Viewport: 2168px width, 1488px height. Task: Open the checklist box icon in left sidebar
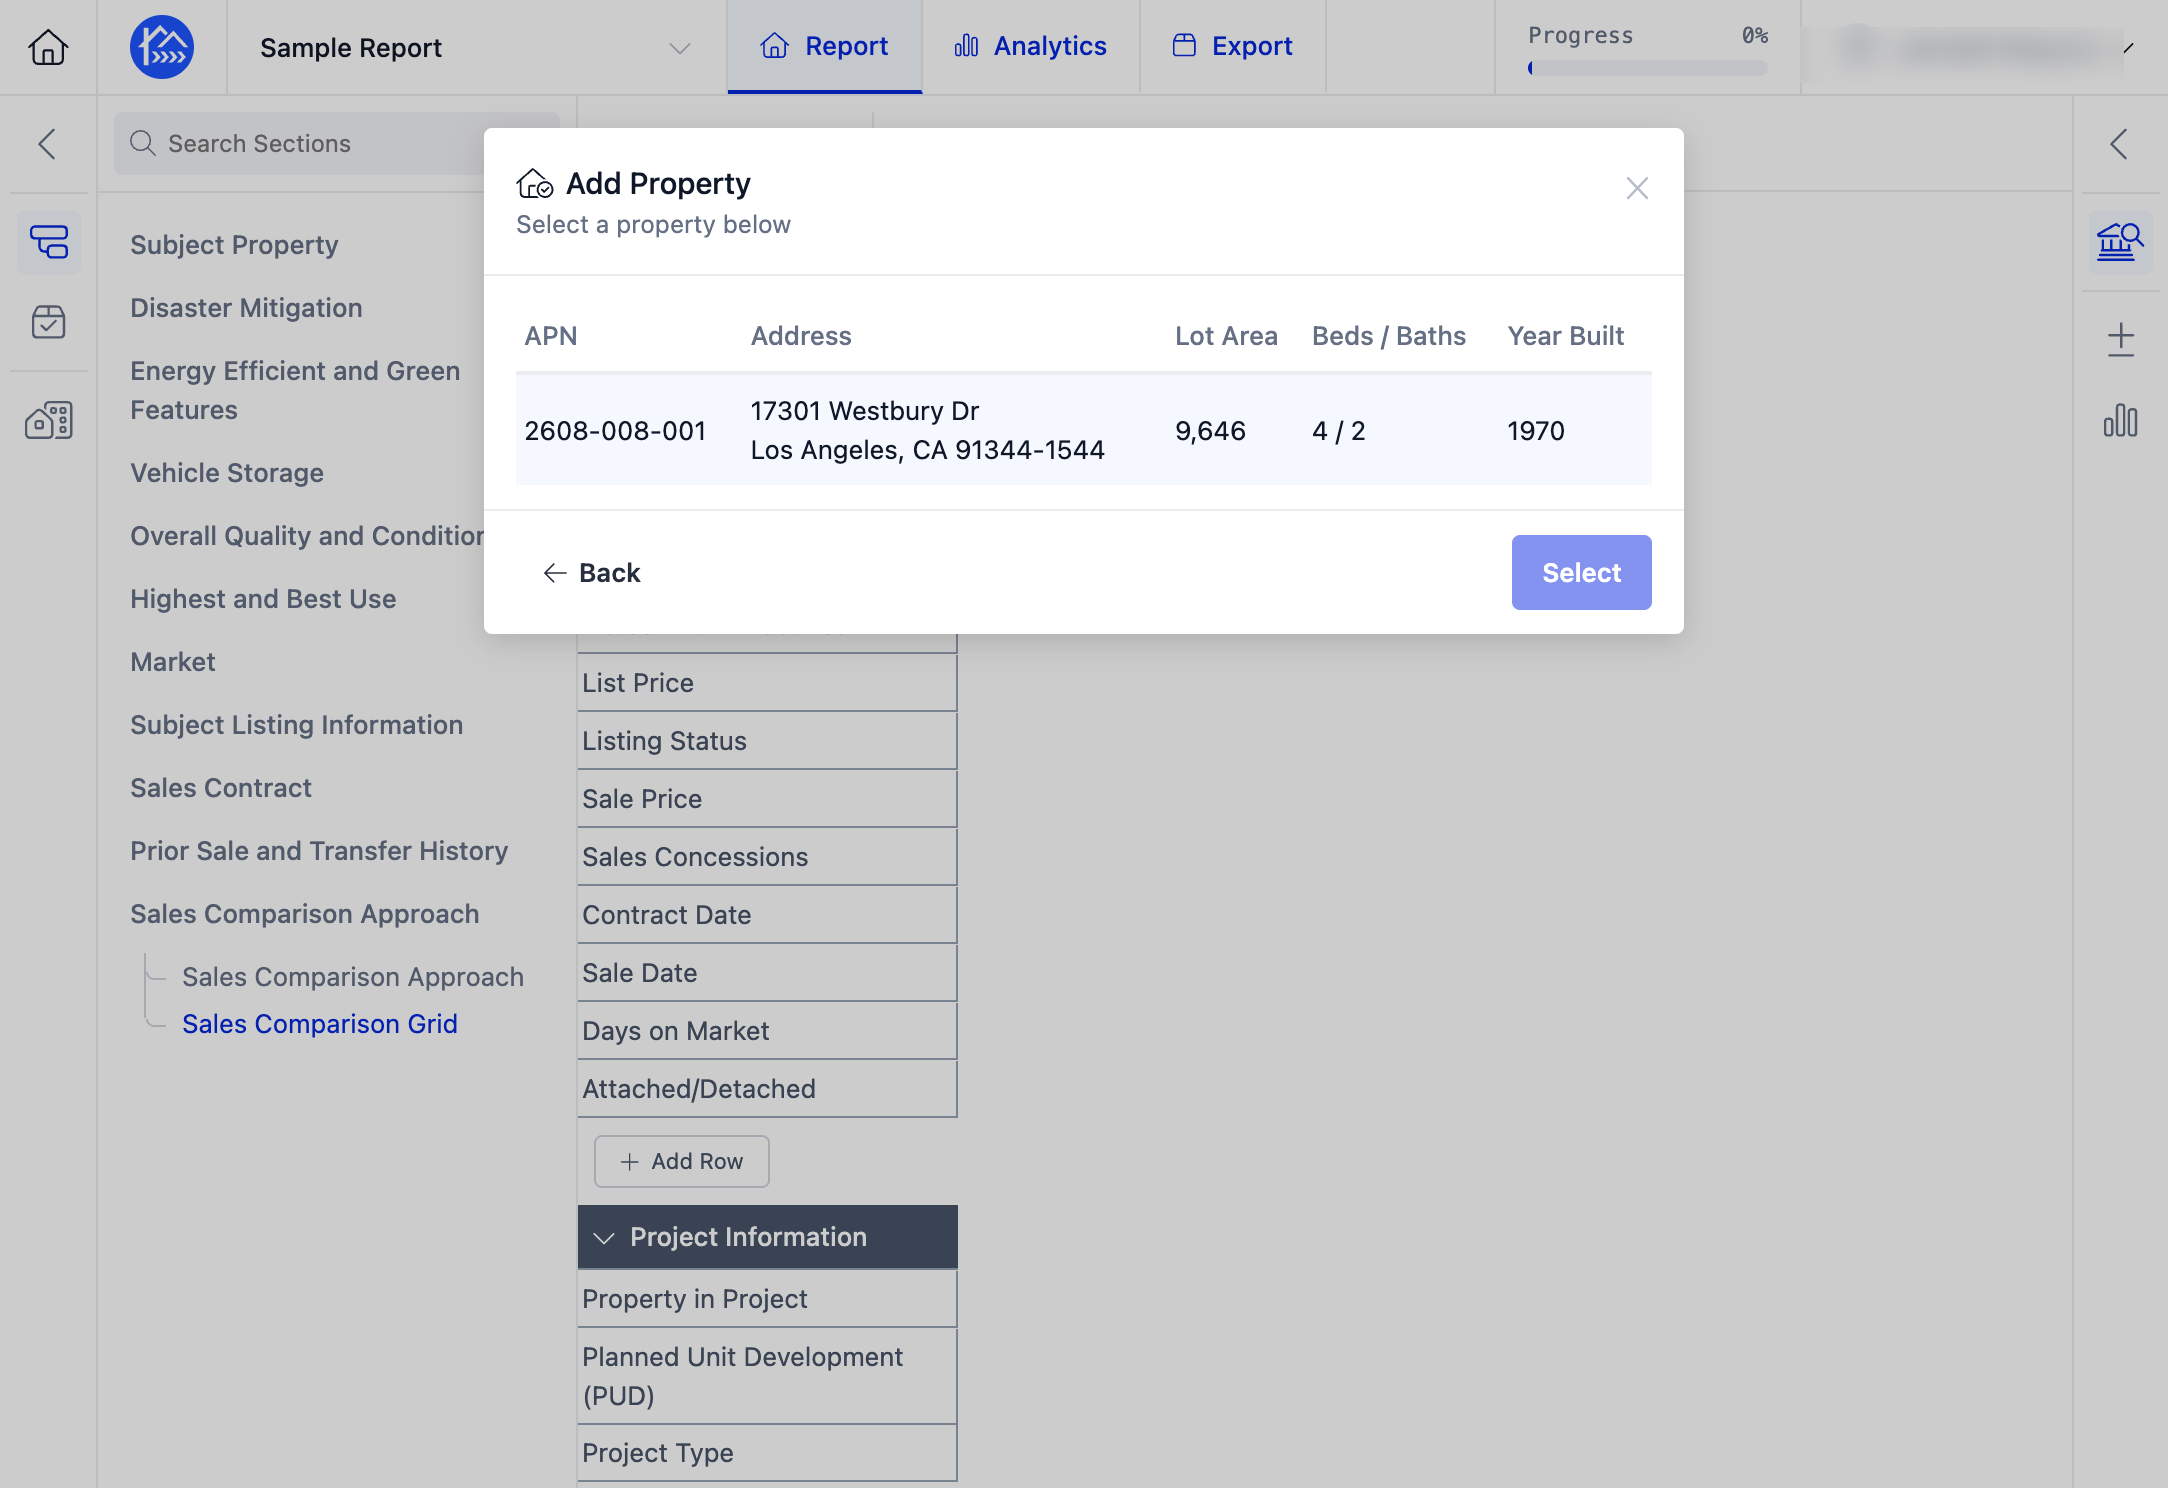(x=49, y=322)
